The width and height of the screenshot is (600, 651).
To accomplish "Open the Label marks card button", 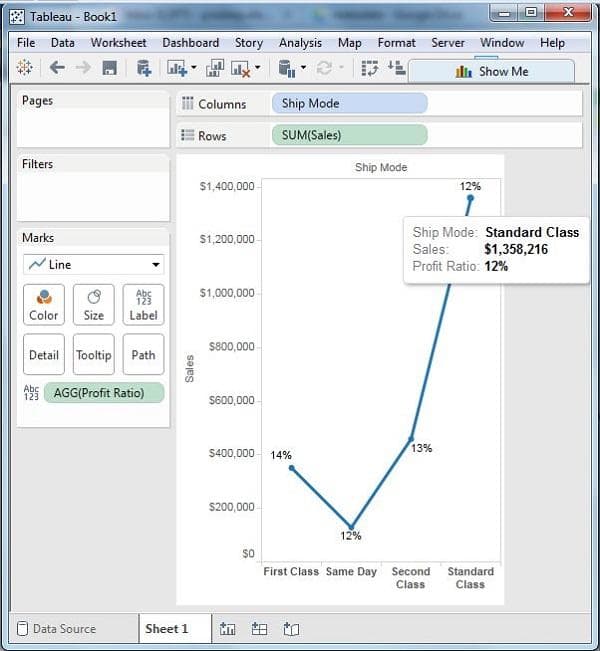I will [143, 304].
